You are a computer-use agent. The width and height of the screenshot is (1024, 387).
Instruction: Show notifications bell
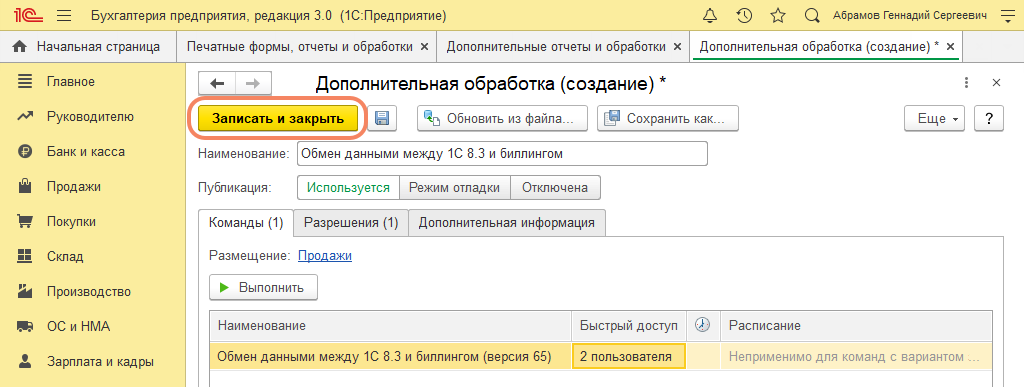[709, 15]
